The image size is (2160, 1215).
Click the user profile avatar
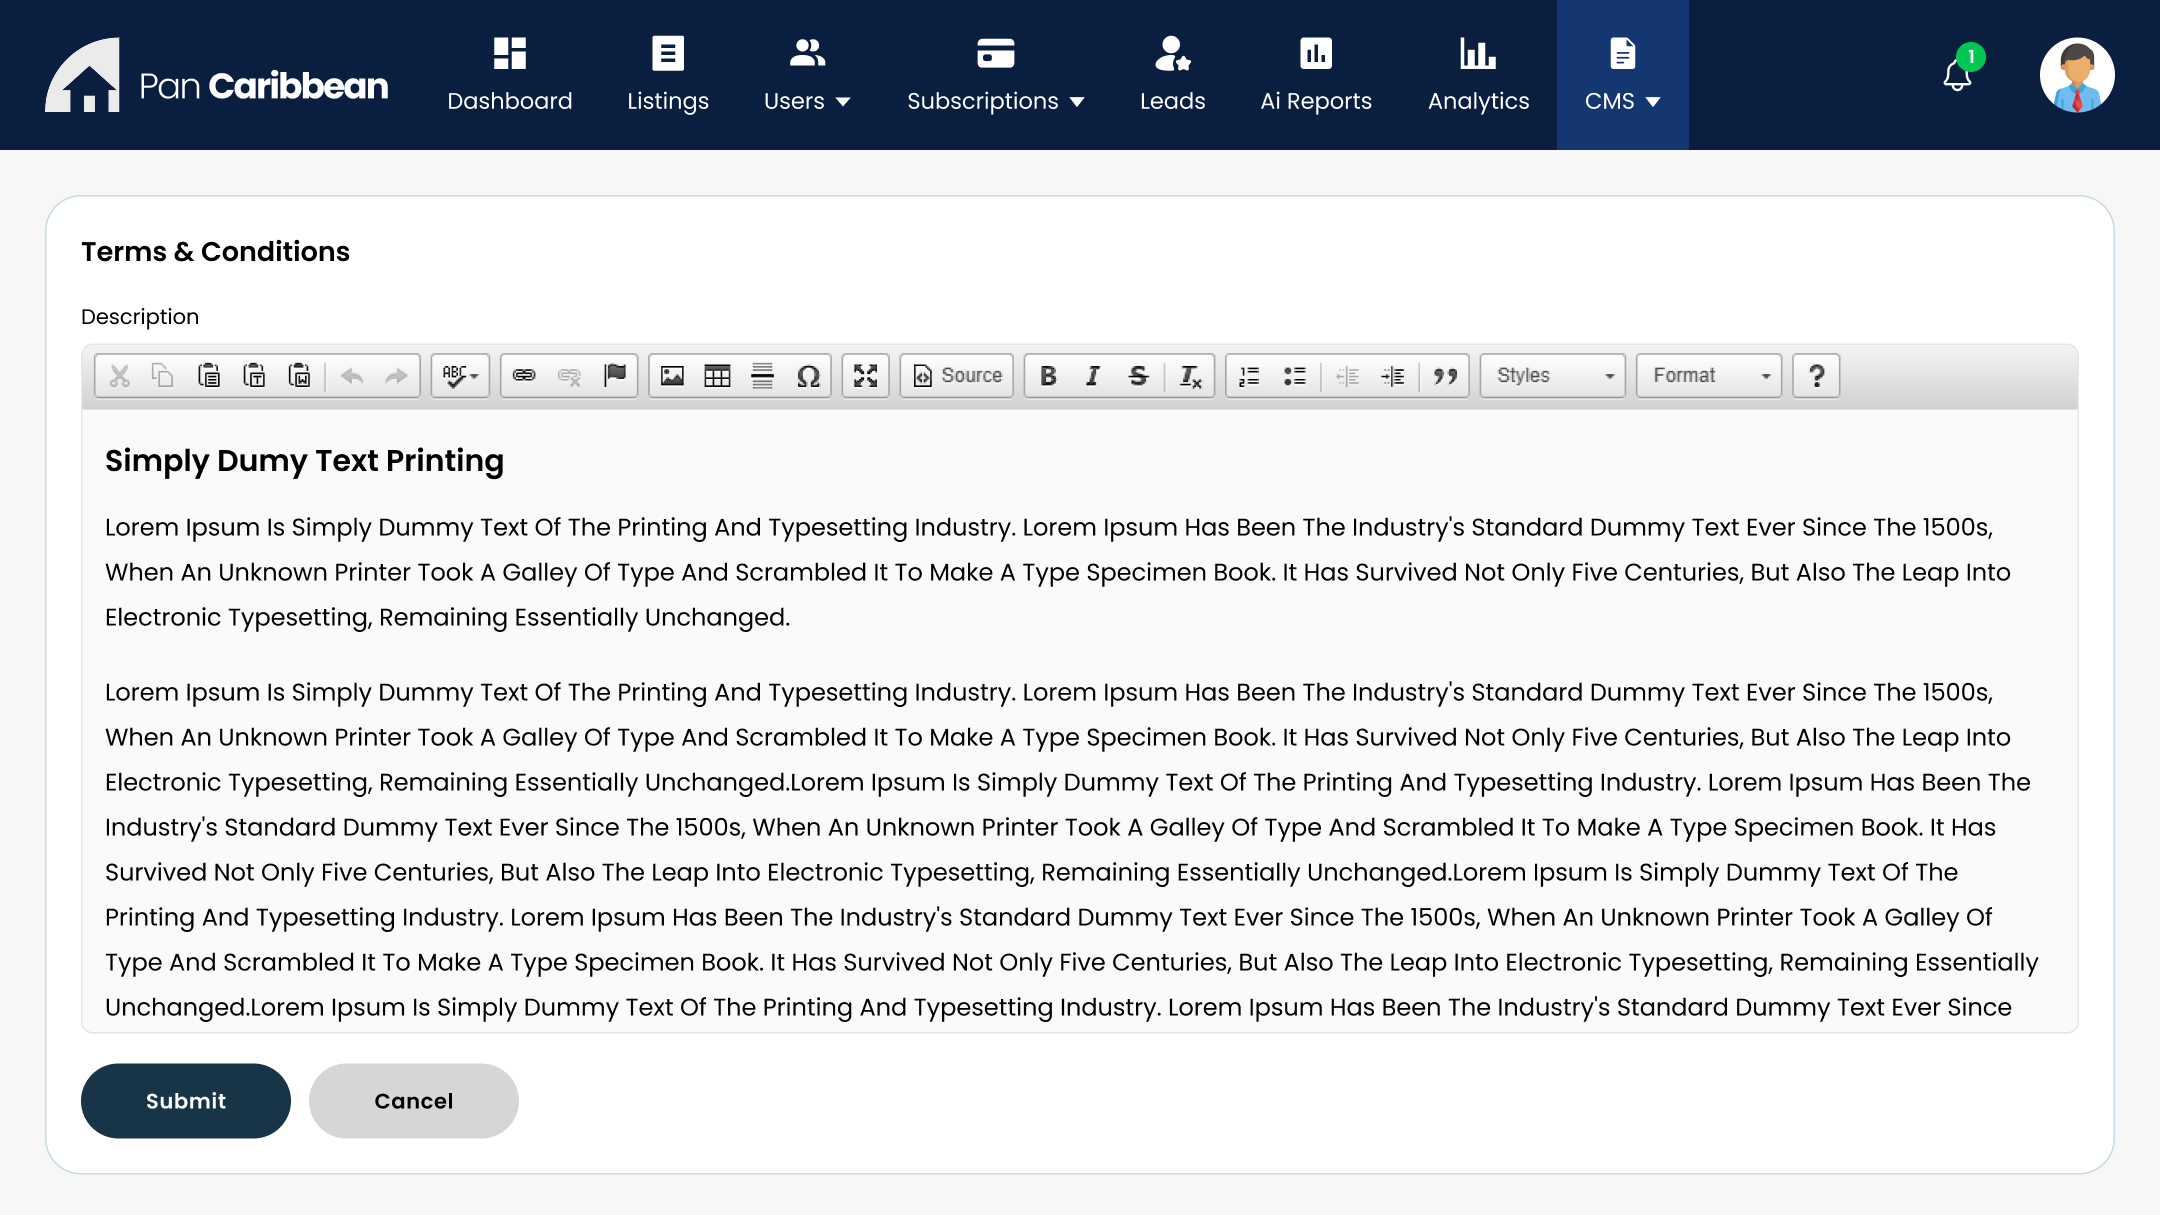(x=2077, y=75)
